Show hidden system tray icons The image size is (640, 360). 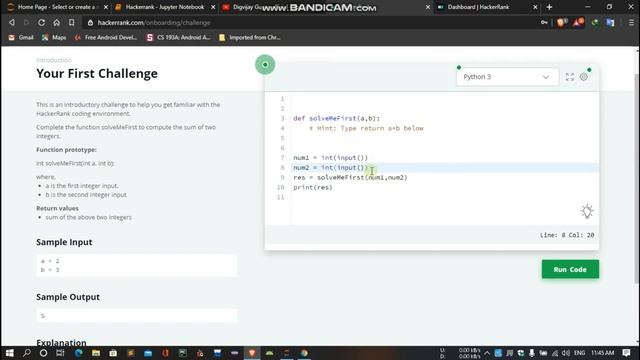[x=487, y=353]
